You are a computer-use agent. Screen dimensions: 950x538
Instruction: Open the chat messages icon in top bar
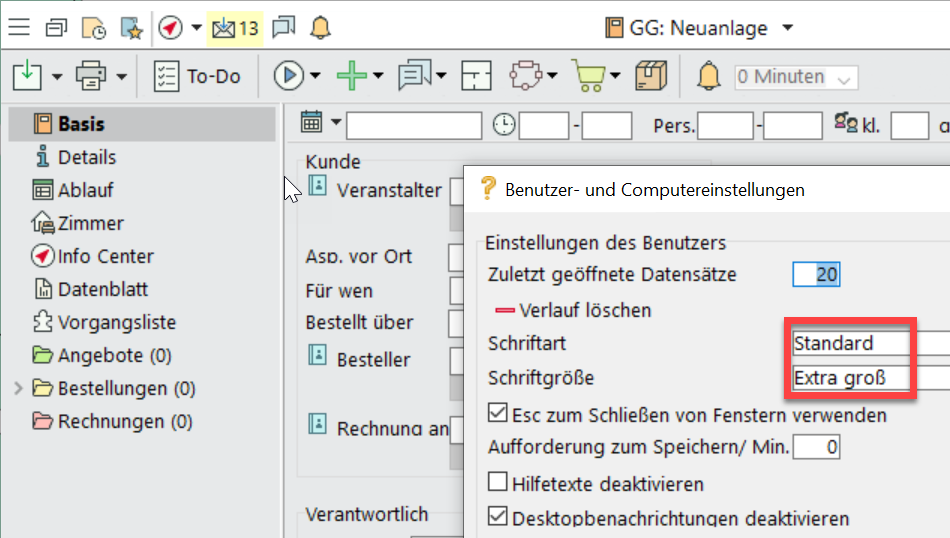point(284,27)
